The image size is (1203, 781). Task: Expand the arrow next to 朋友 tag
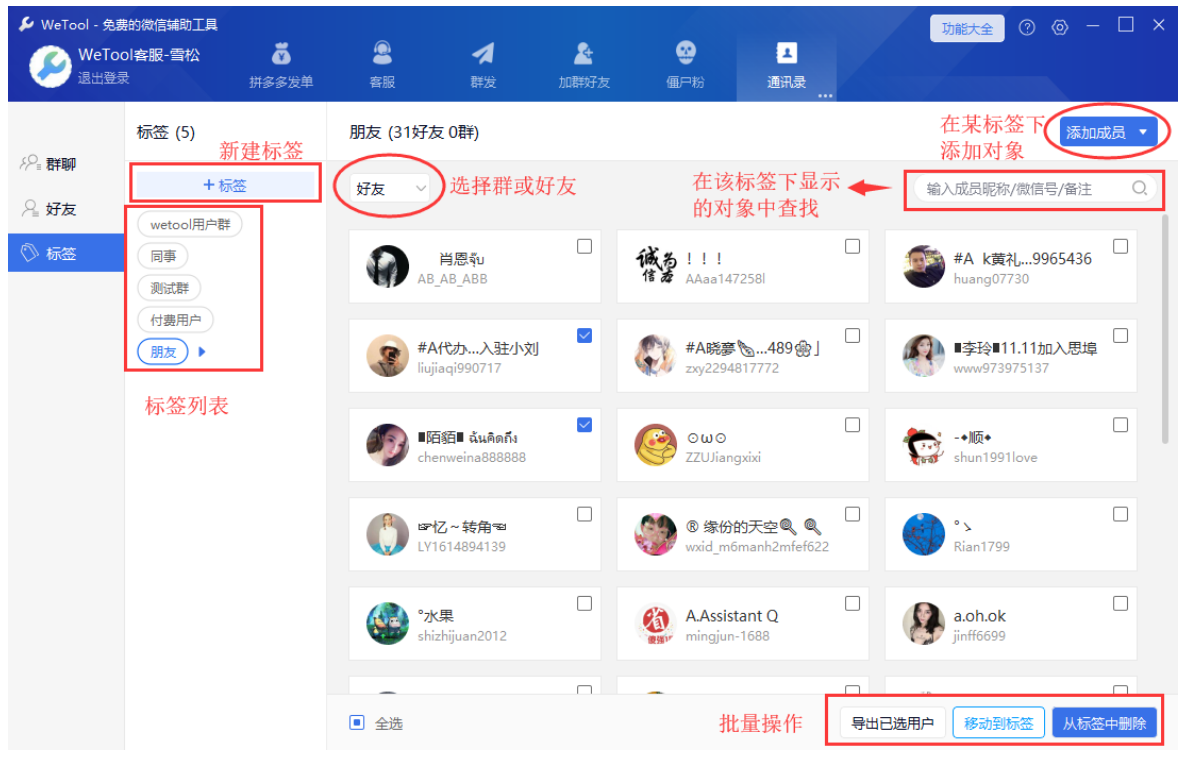point(202,352)
